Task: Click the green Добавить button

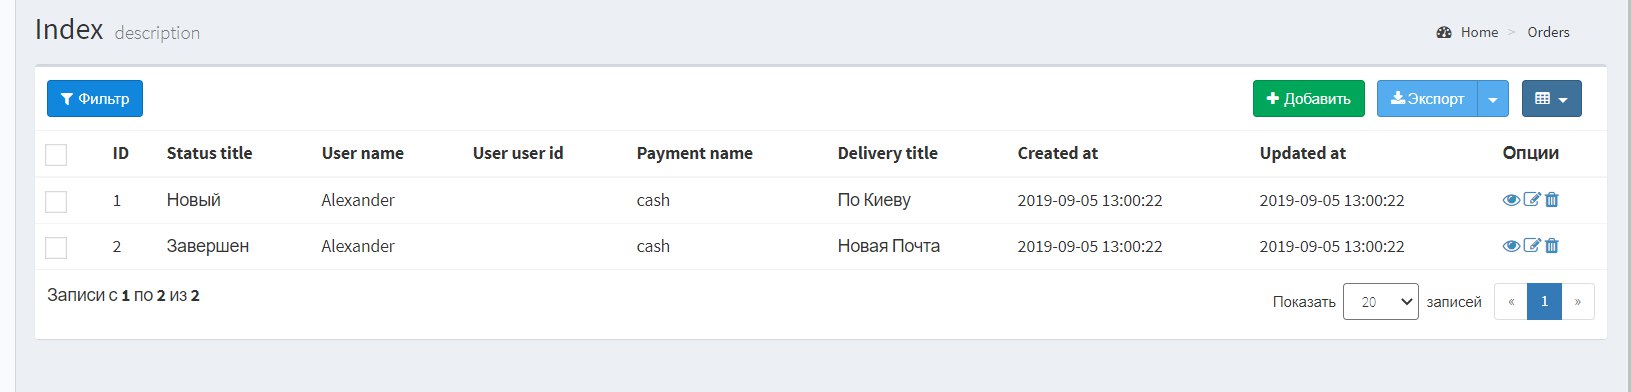Action: tap(1308, 99)
